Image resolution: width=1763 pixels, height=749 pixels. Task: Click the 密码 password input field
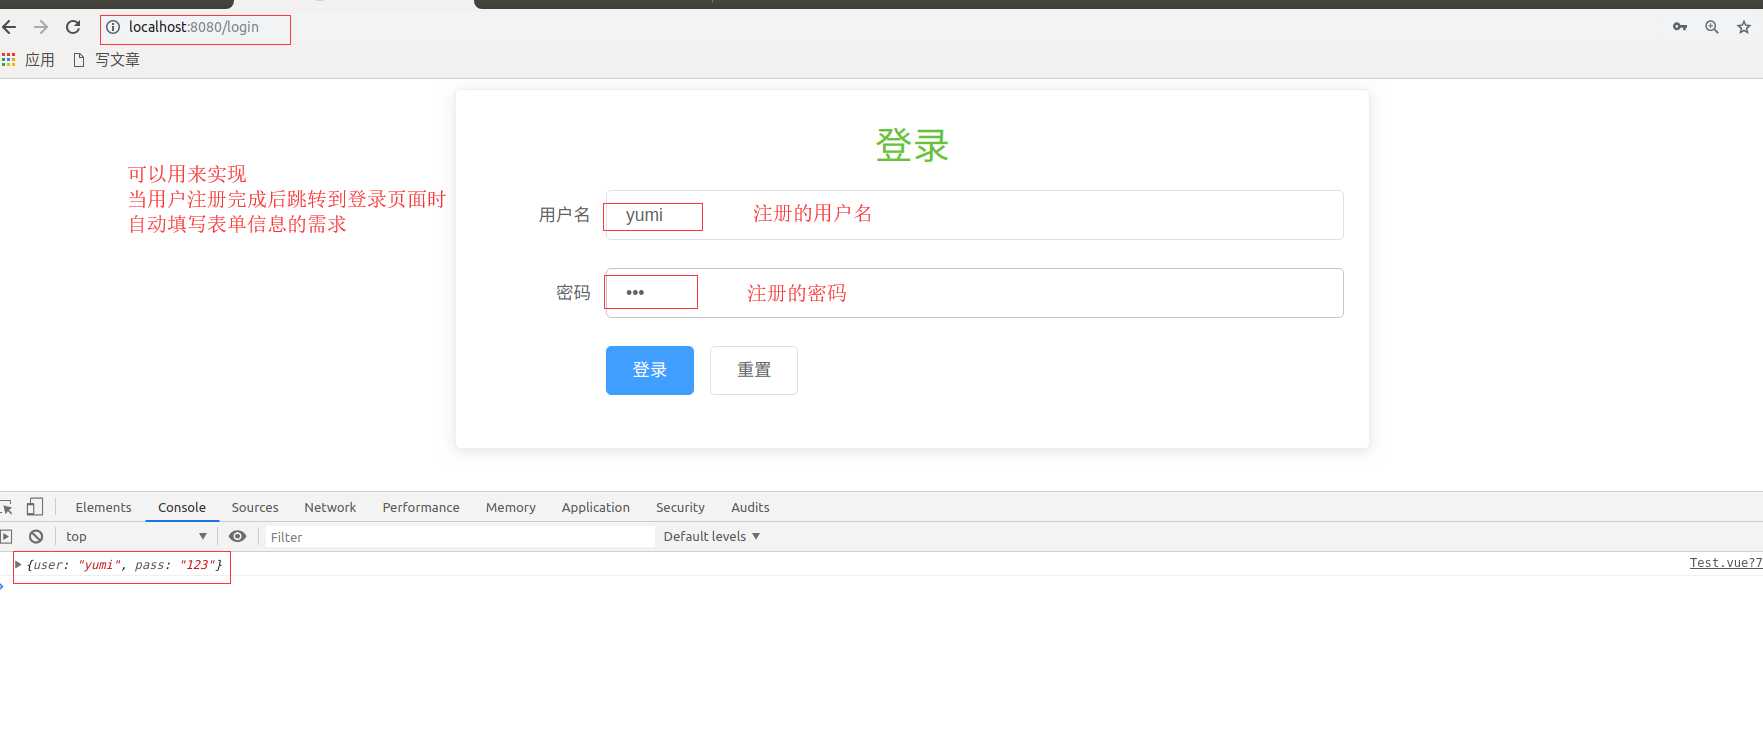[x=974, y=293]
